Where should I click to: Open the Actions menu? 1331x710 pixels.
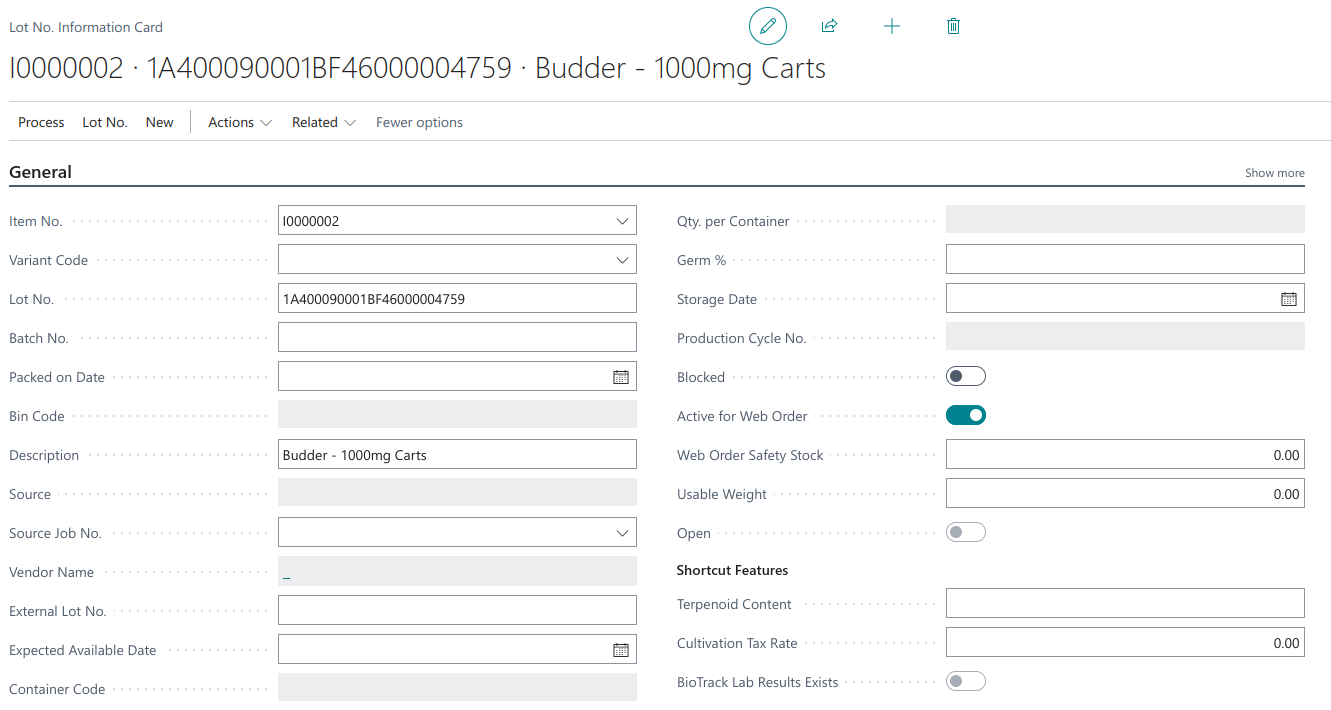coord(240,122)
